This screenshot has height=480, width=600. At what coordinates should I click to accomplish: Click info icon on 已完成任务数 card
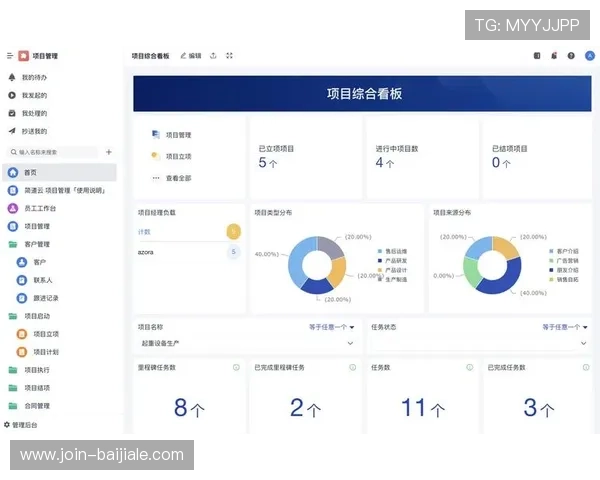click(x=586, y=367)
